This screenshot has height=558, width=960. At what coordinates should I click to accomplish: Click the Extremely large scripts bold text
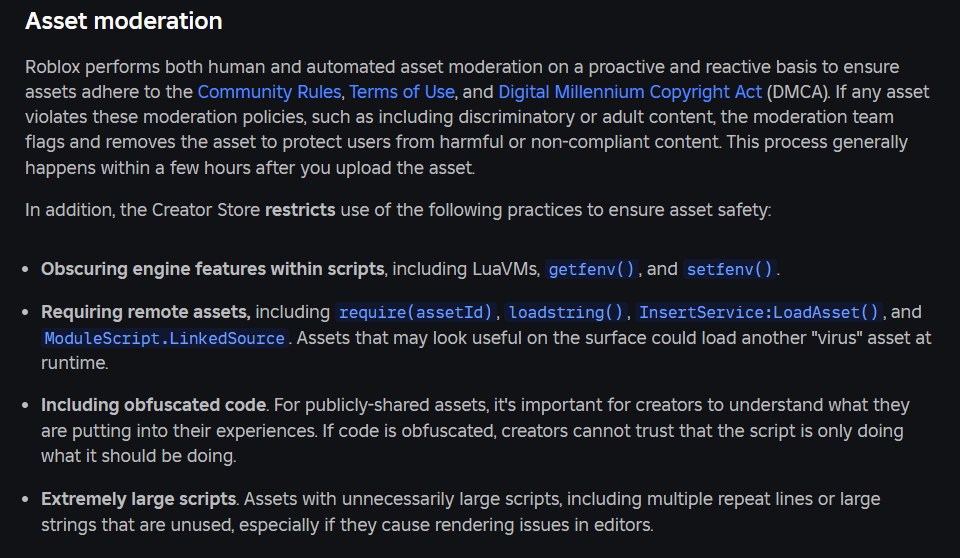[138, 499]
